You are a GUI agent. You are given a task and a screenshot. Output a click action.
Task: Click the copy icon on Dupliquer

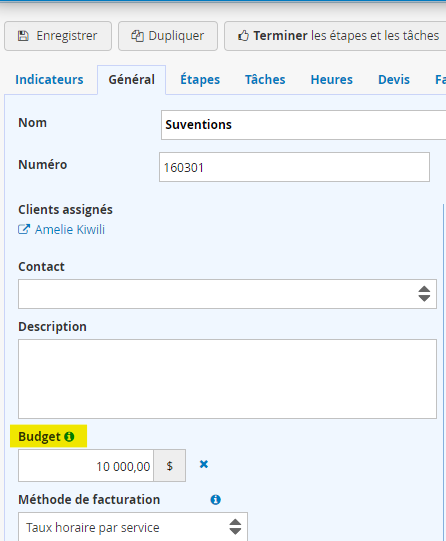coord(137,36)
